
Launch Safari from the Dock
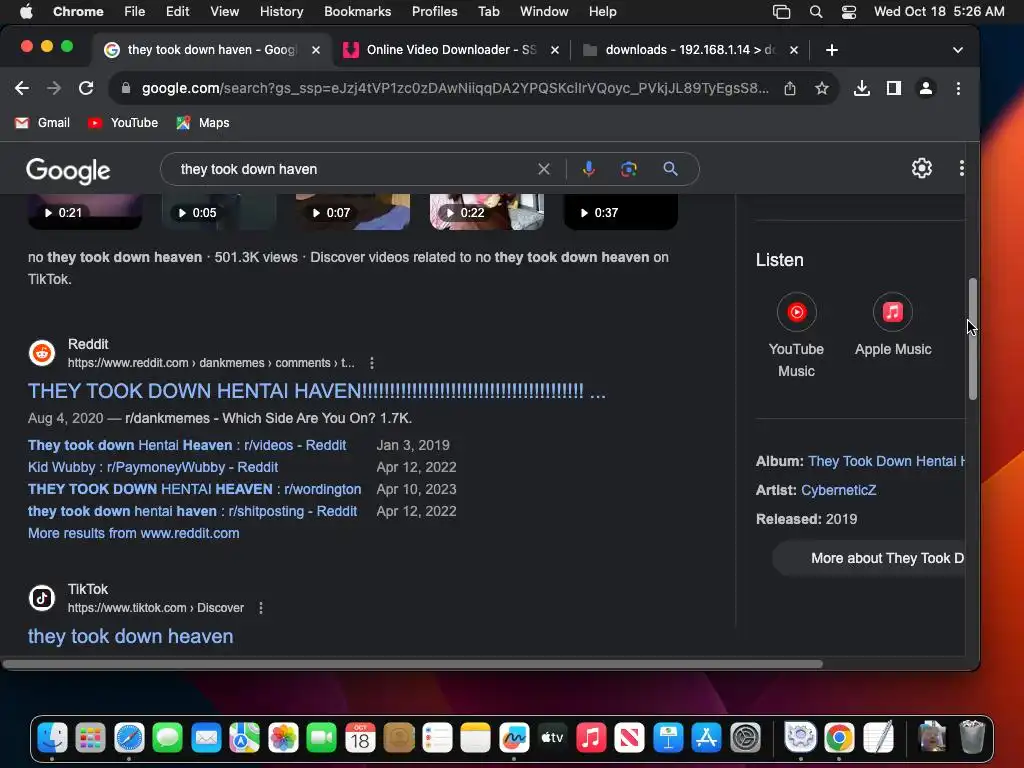click(129, 739)
